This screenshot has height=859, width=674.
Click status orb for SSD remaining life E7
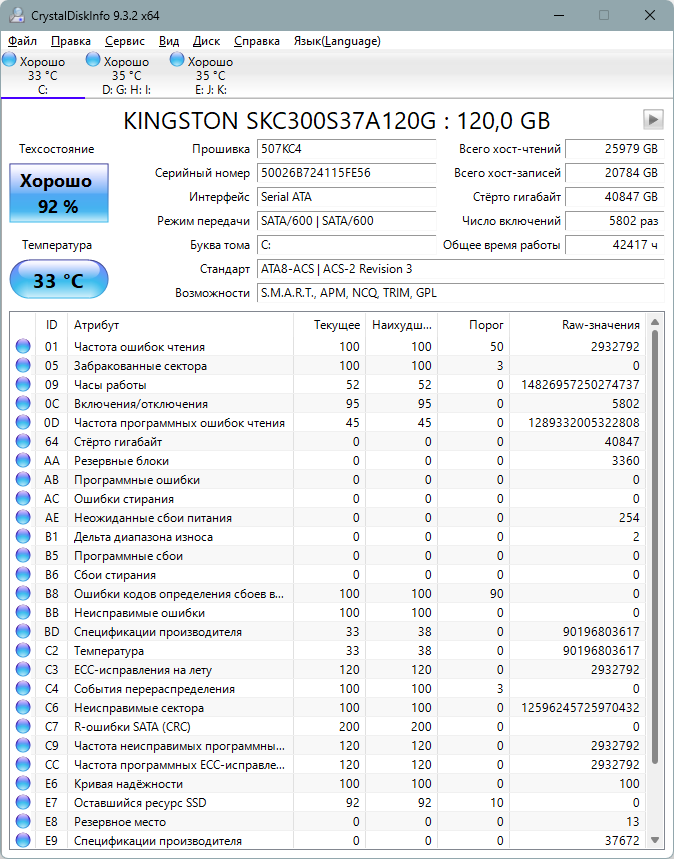click(x=23, y=803)
